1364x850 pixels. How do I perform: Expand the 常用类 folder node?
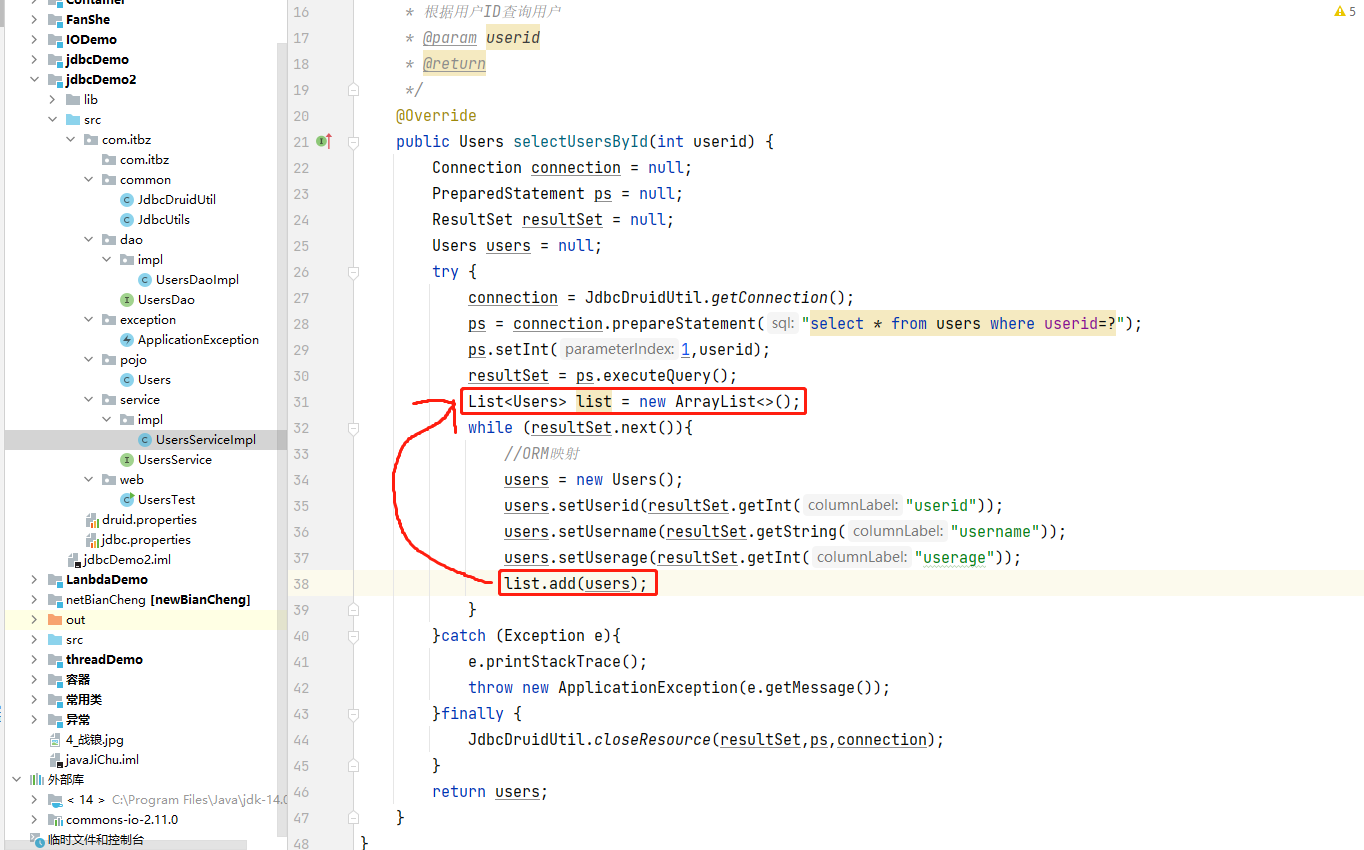pyautogui.click(x=34, y=700)
